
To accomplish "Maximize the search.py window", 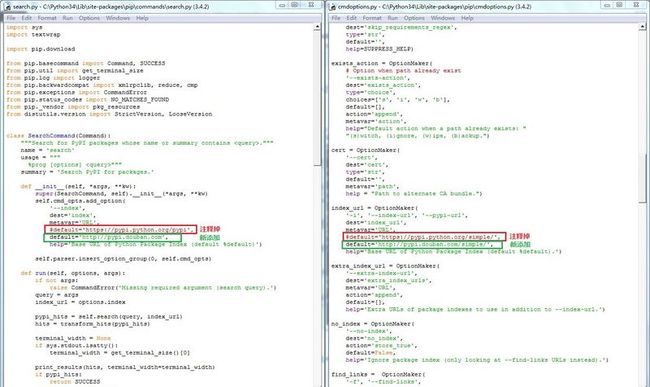I will click(295, 5).
